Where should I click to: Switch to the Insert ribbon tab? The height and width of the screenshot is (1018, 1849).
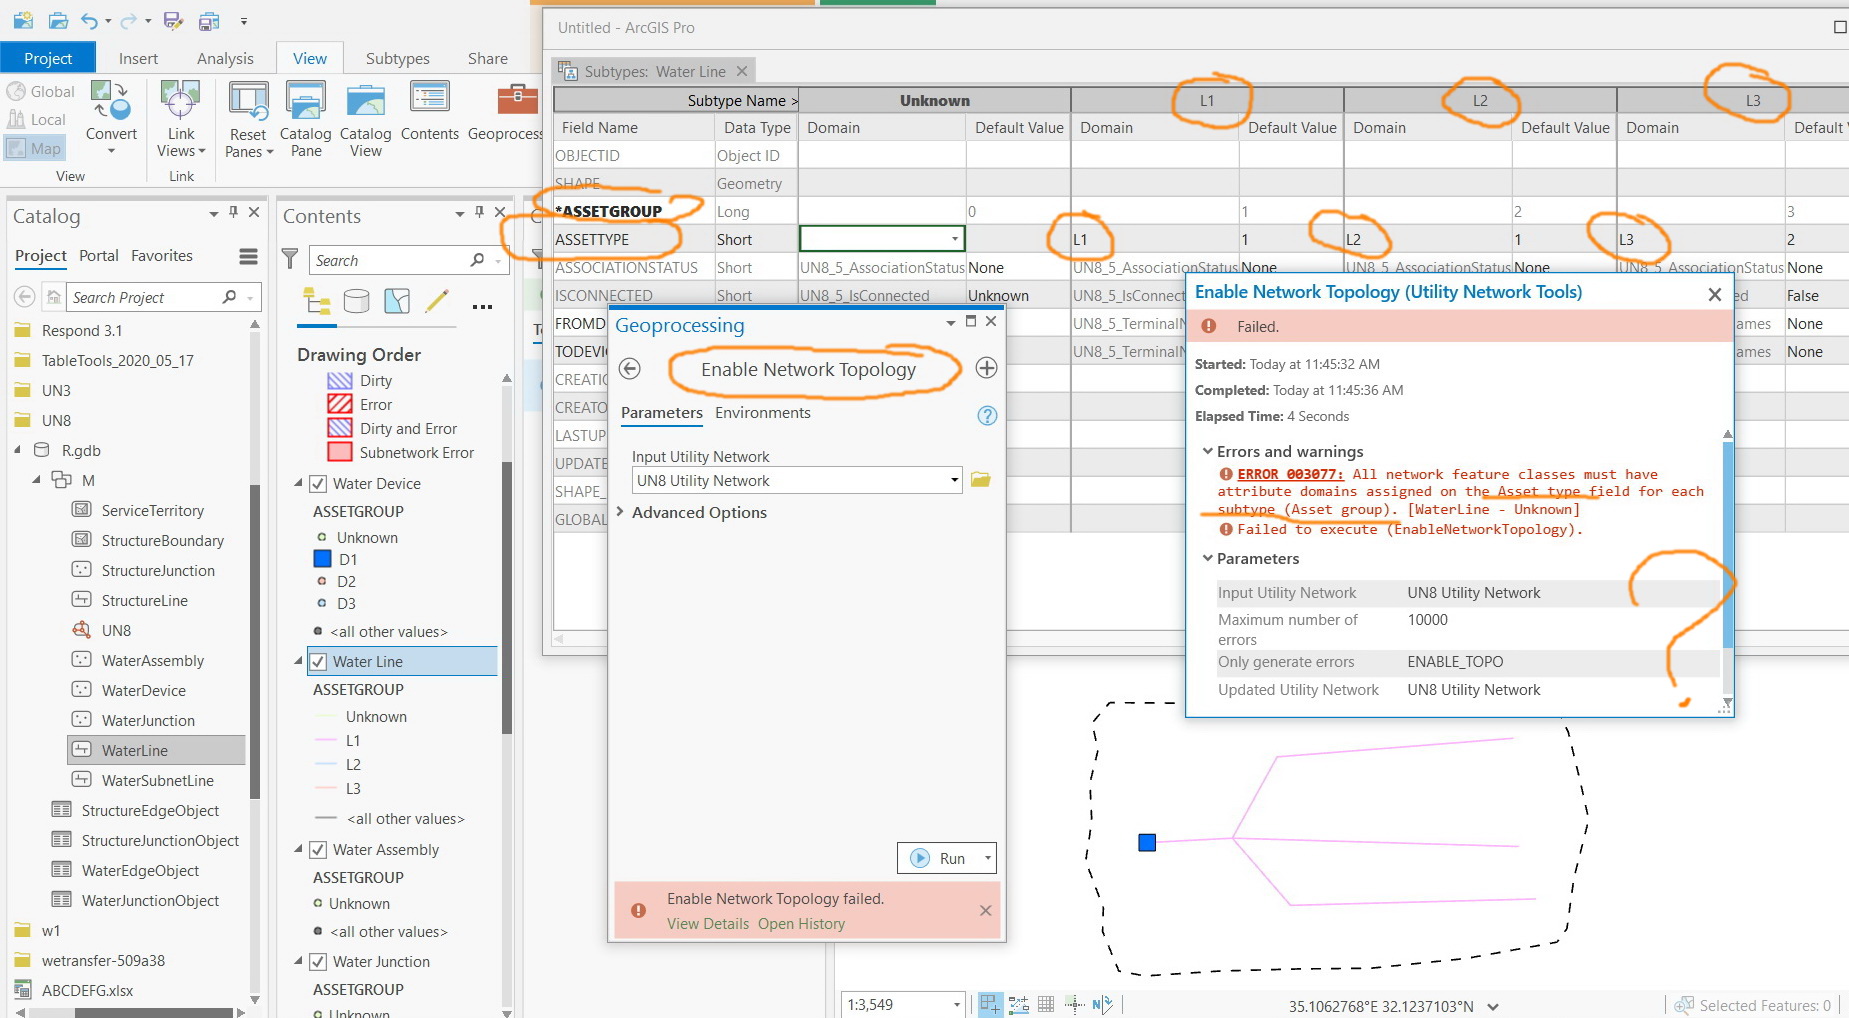coord(138,59)
